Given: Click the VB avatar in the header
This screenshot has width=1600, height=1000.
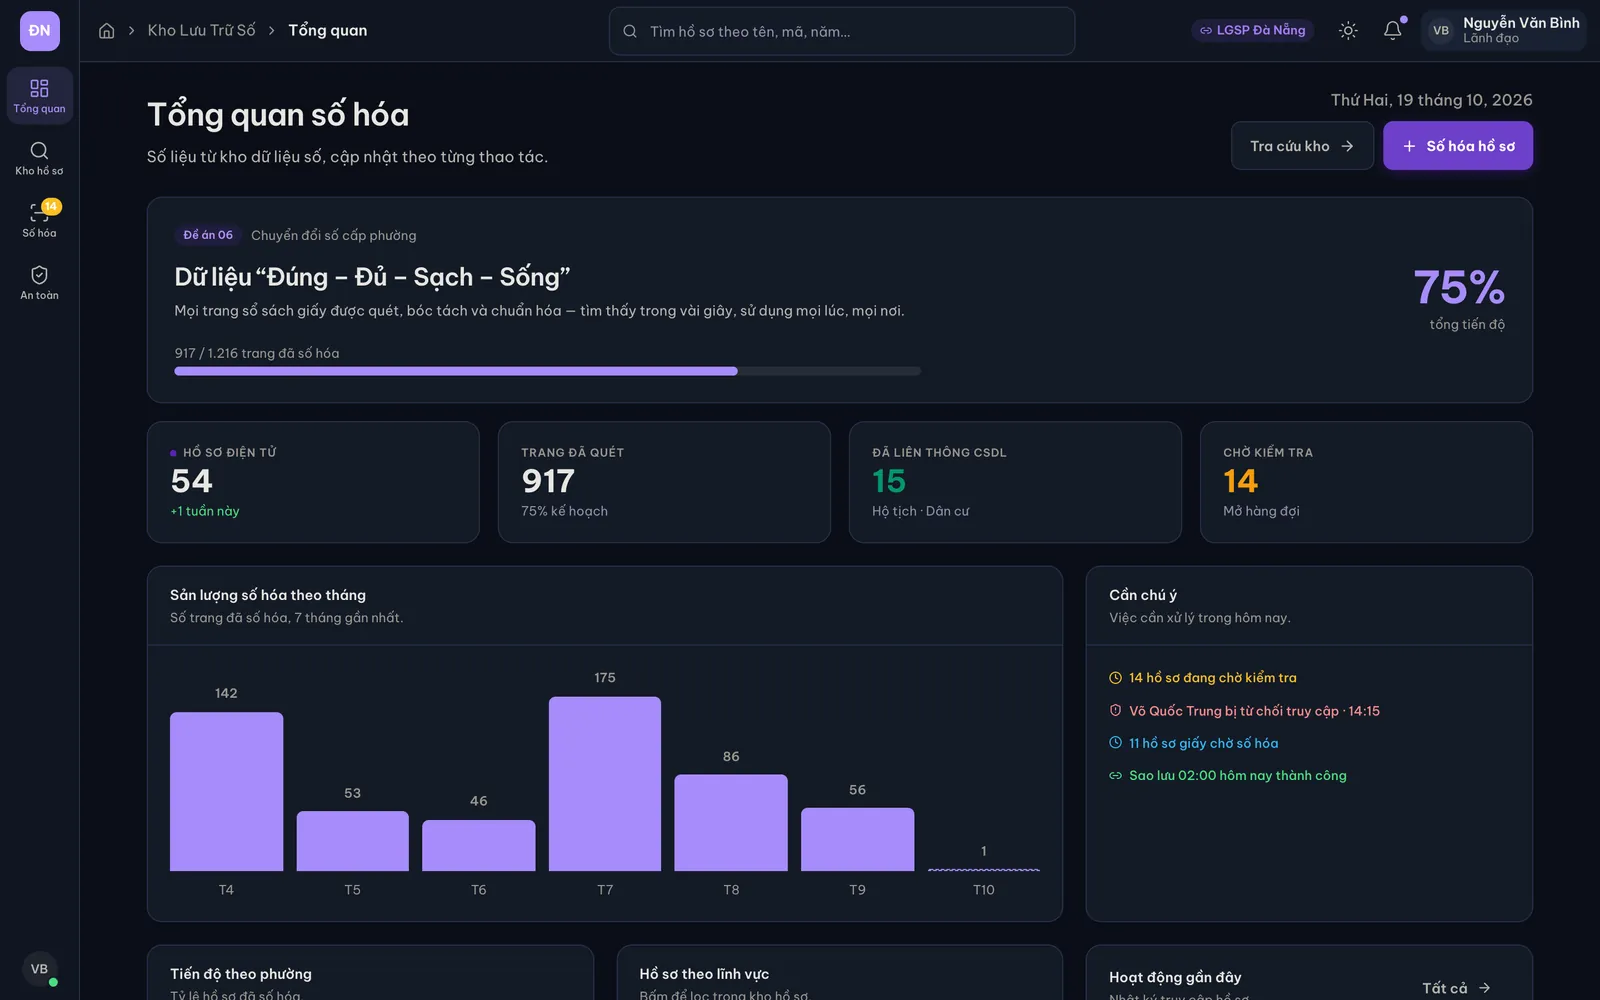Looking at the screenshot, I should click(x=1441, y=31).
